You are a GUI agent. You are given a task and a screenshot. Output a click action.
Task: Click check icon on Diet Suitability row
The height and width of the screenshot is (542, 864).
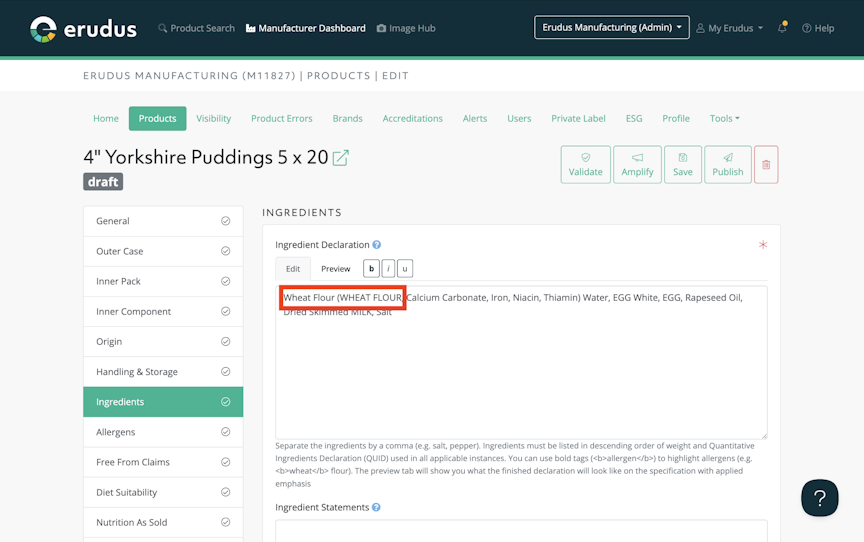point(226,492)
